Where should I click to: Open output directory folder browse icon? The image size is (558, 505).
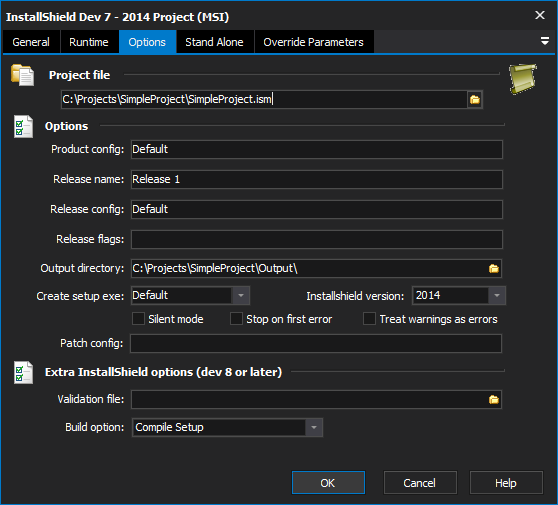494,269
